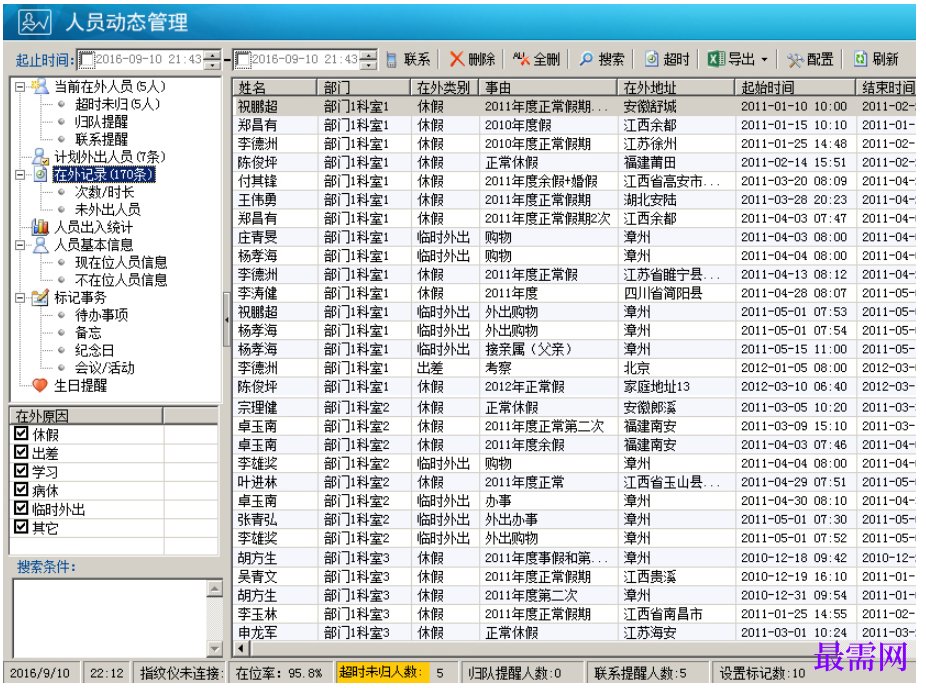Viewport: 926px width, 688px height.
Task: Select the row with 考察 北京
Action: coord(574,368)
